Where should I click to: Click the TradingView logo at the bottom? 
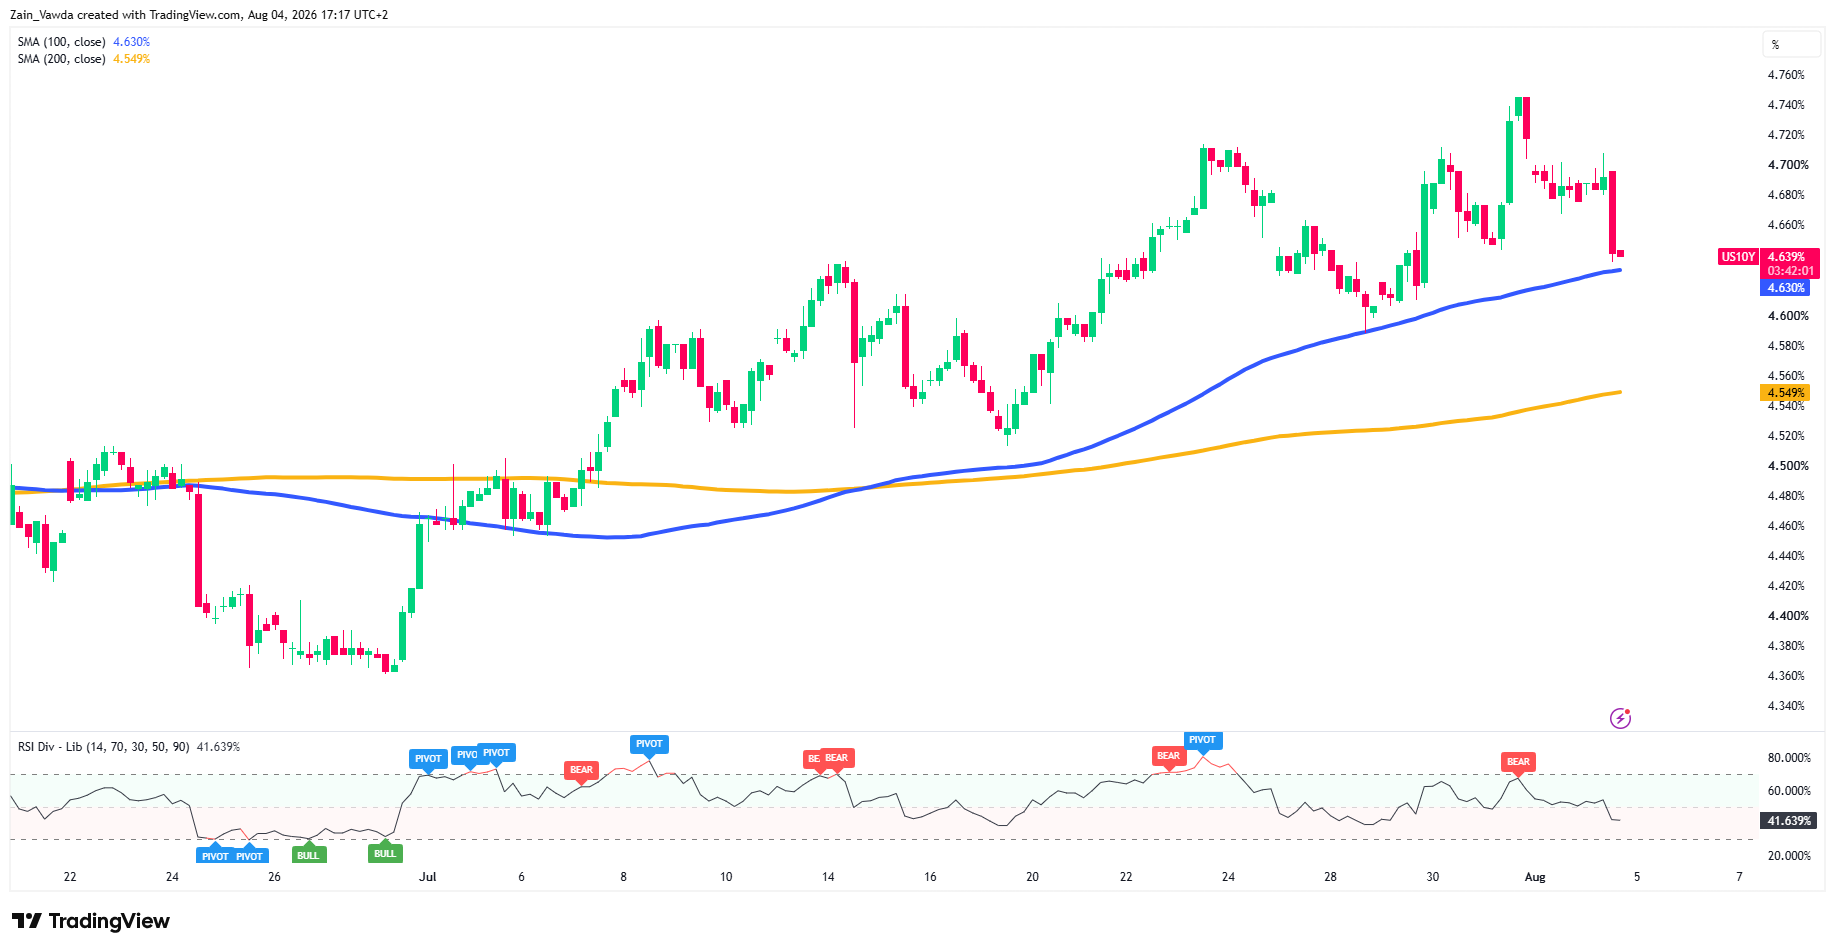91,921
